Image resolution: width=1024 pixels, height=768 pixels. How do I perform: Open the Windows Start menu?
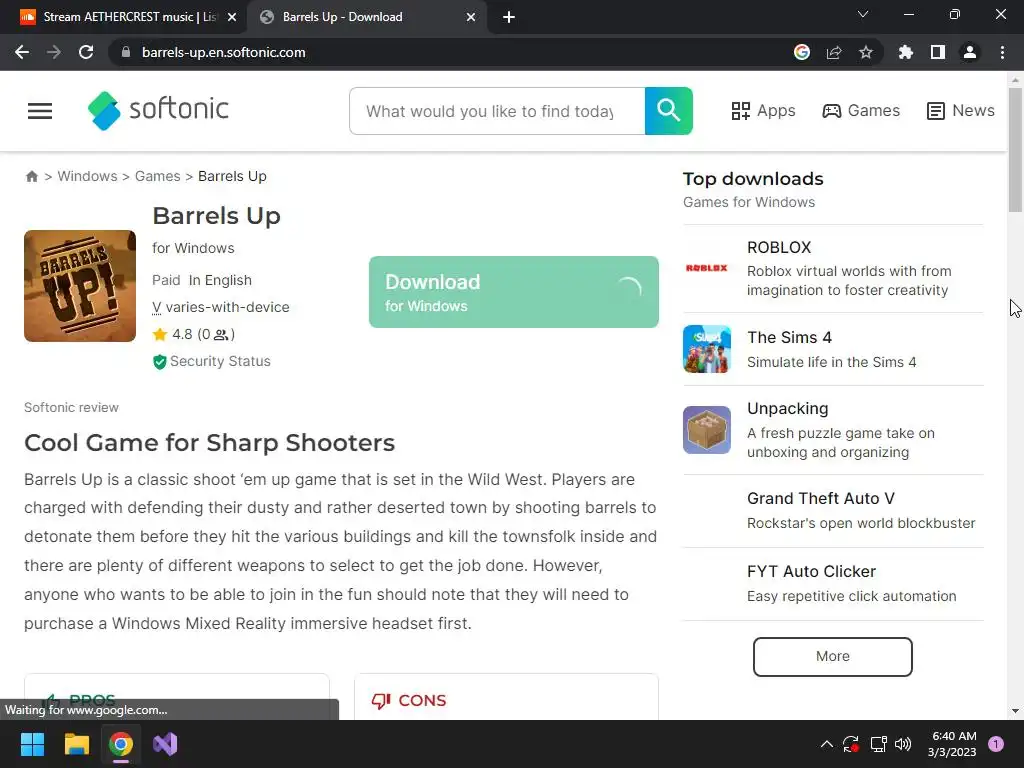[32, 744]
